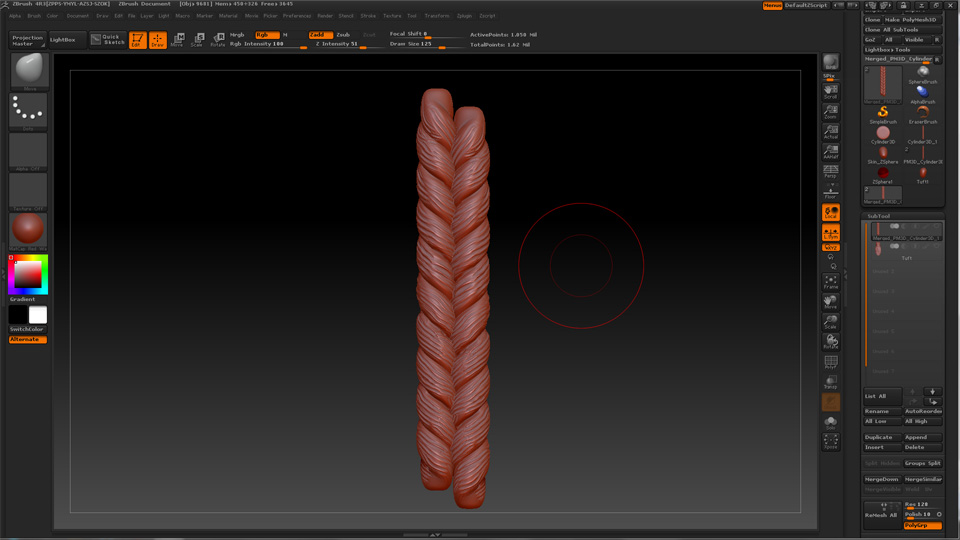Select the Move transform tool
The height and width of the screenshot is (540, 960).
[x=177, y=40]
